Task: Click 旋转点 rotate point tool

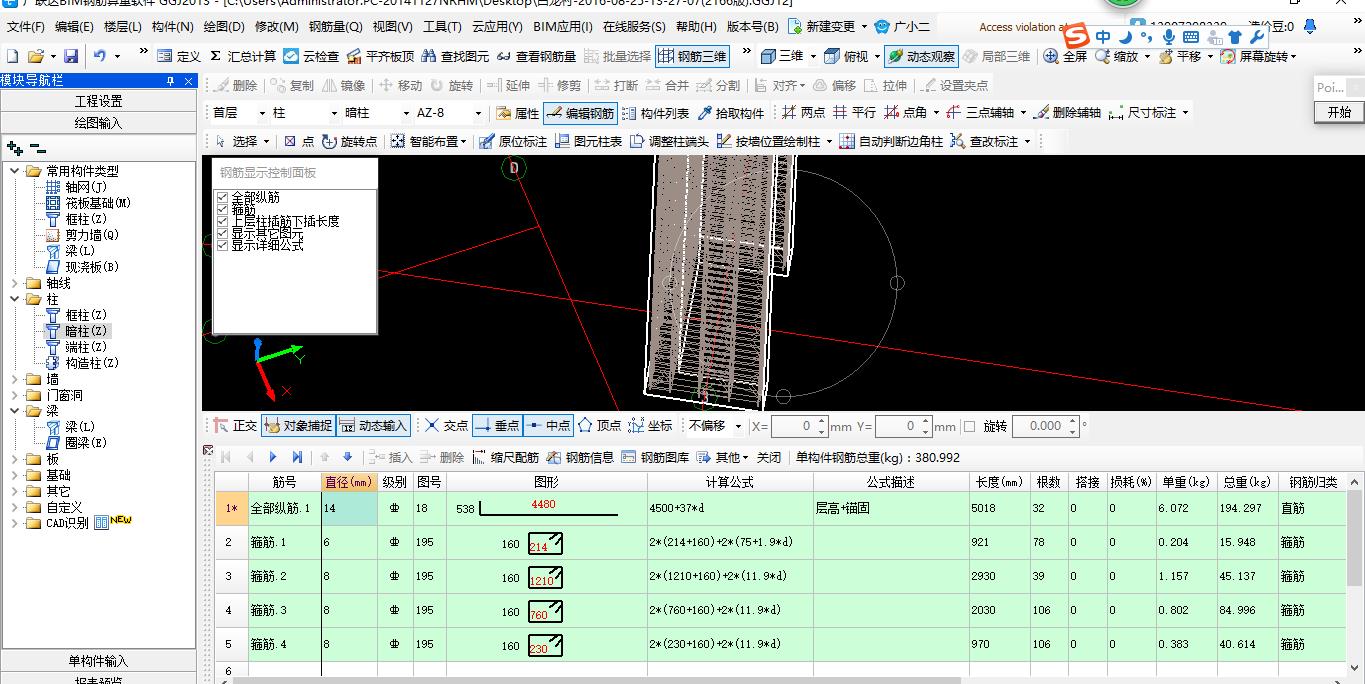Action: (x=350, y=142)
